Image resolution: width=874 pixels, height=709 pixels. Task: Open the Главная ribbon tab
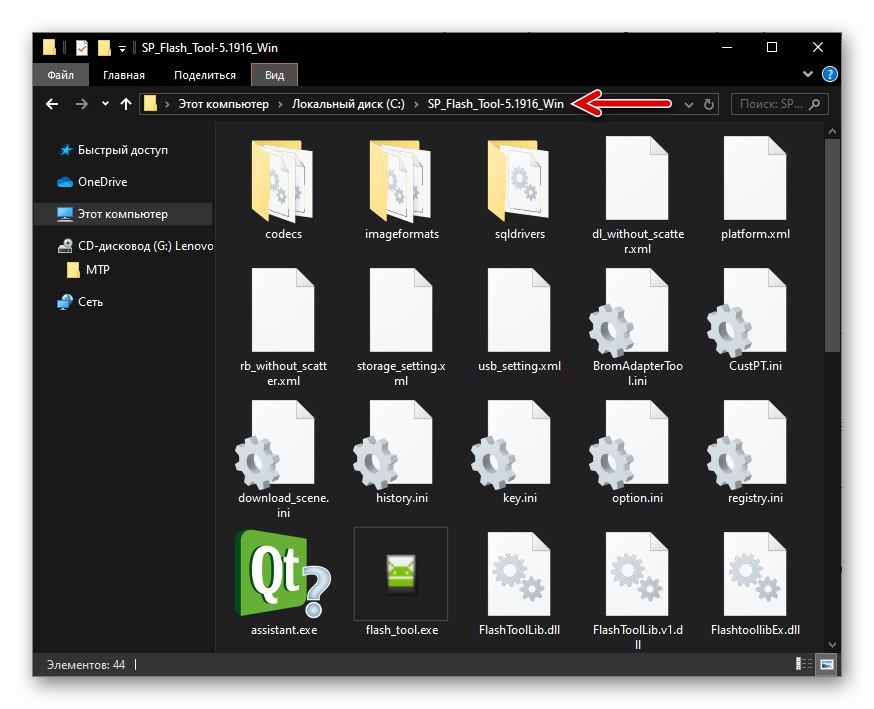coord(124,75)
